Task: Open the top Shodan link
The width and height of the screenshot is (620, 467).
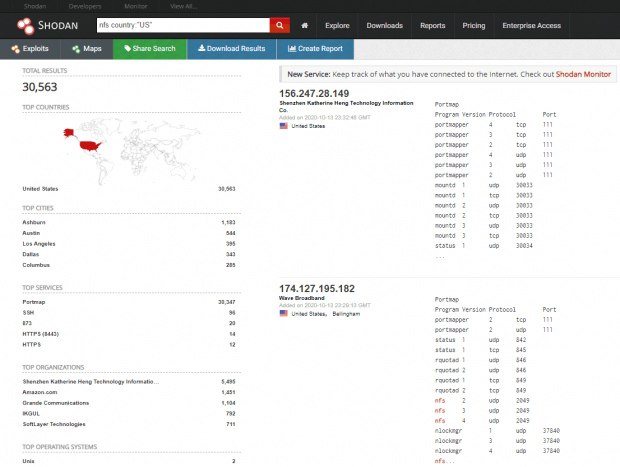Action: pos(35,6)
